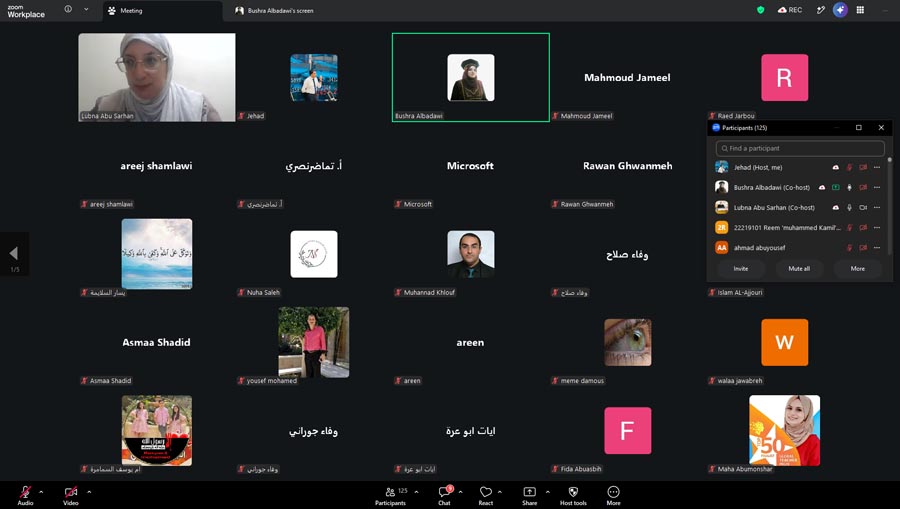Switch to Bushra Albadawi's screen tab
The width and height of the screenshot is (900, 509).
tap(274, 11)
